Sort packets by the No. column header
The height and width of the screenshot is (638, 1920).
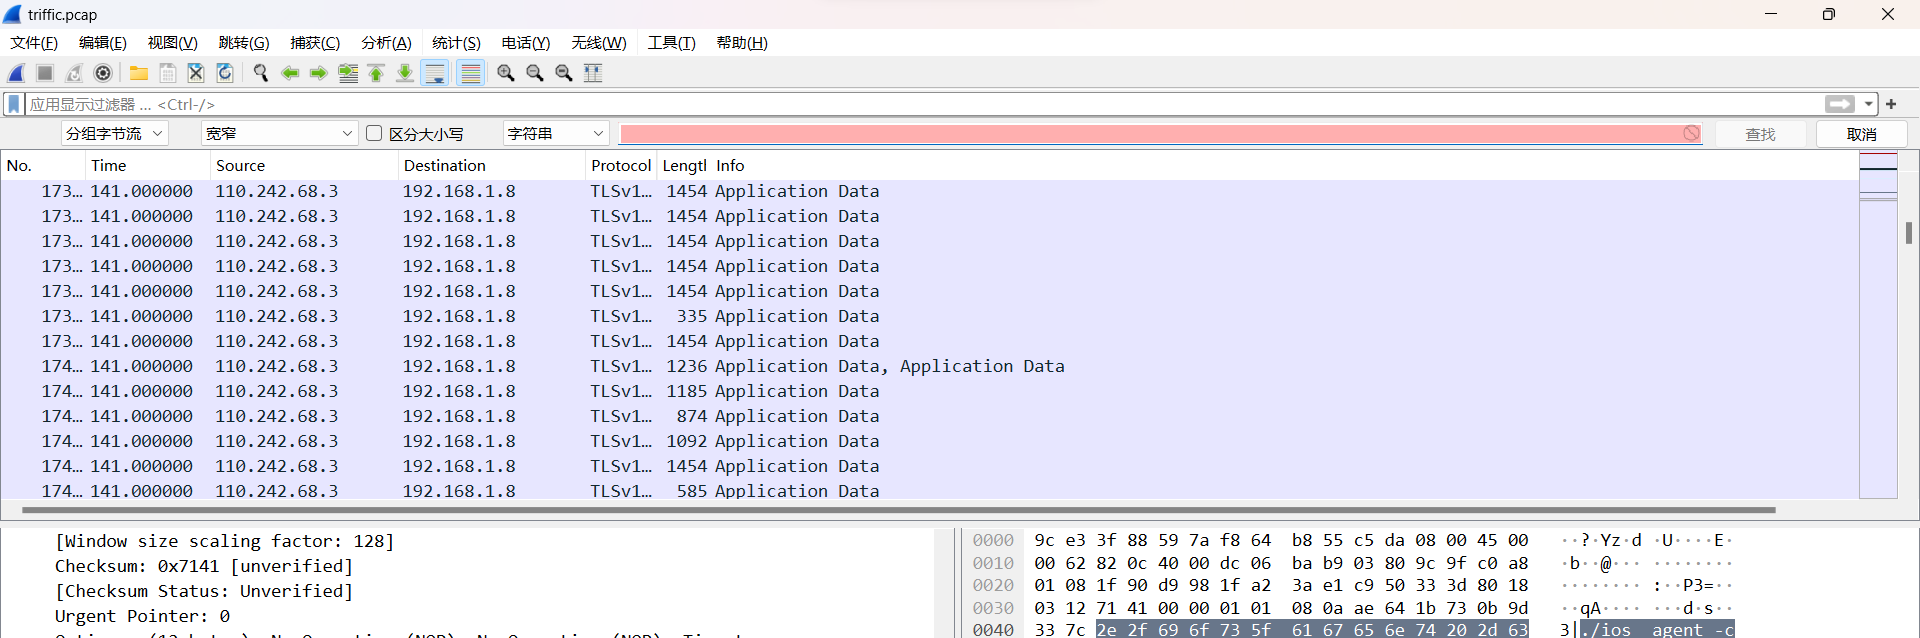(44, 166)
